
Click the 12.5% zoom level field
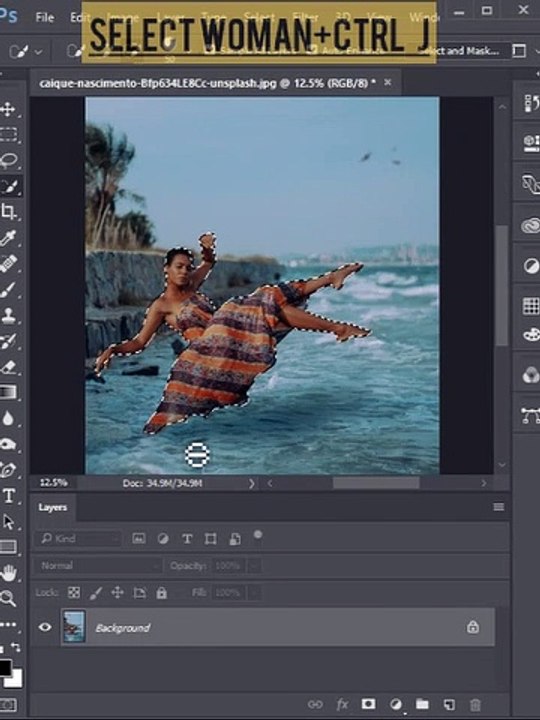(x=54, y=483)
